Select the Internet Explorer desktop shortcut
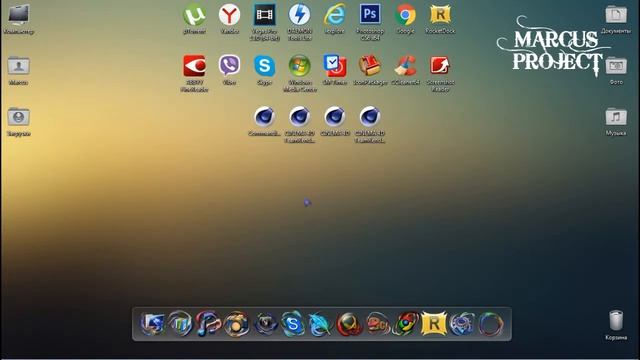Screen dimensions: 640x360 (335, 16)
